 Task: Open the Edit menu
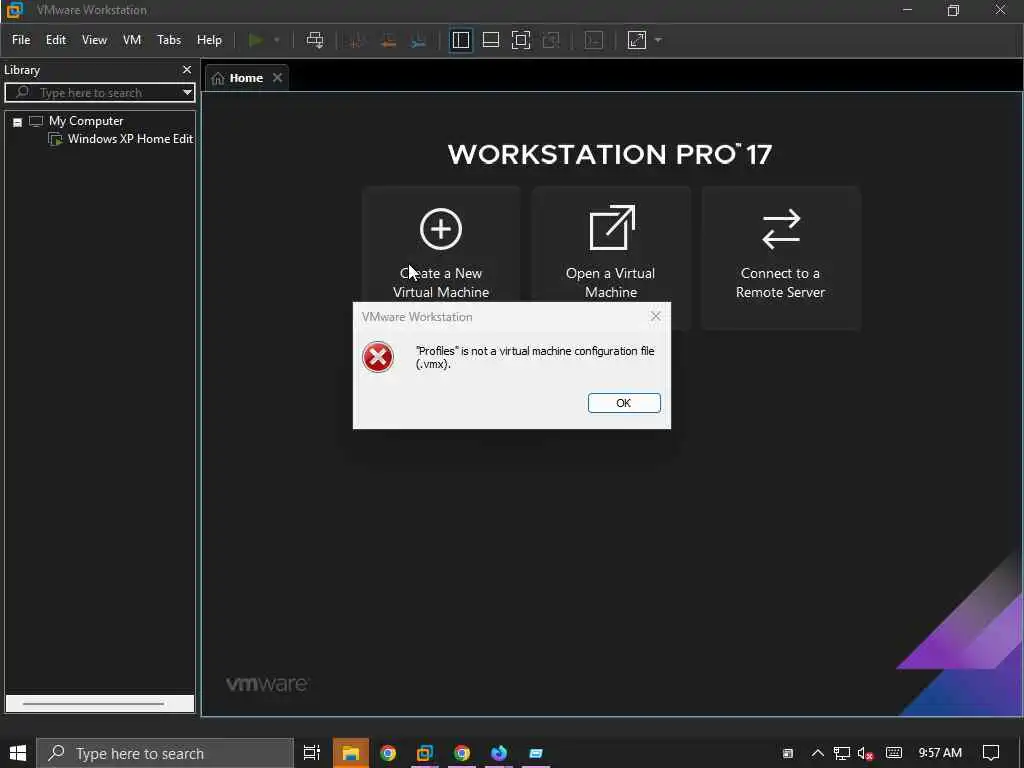click(x=56, y=40)
